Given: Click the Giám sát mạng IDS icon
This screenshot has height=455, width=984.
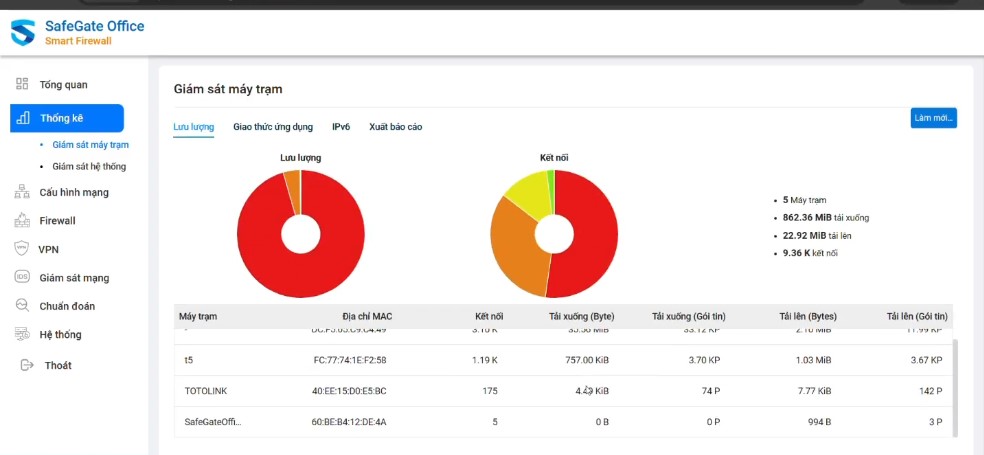Looking at the screenshot, I should [22, 277].
